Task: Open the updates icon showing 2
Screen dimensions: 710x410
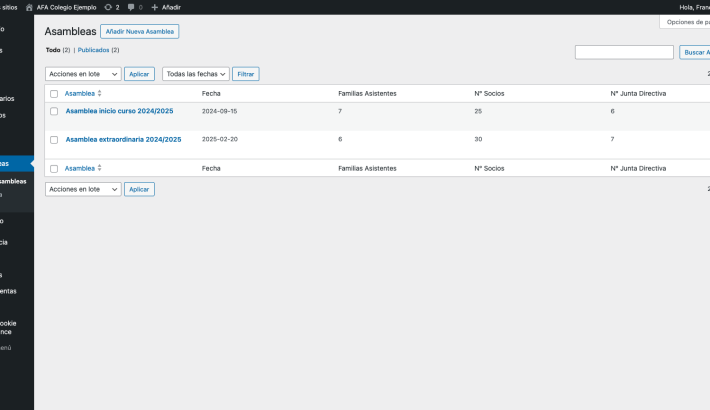Action: (107, 7)
